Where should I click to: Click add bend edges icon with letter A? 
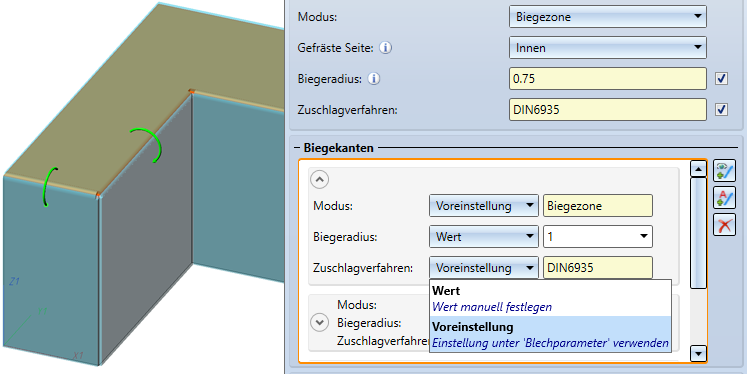point(724,197)
